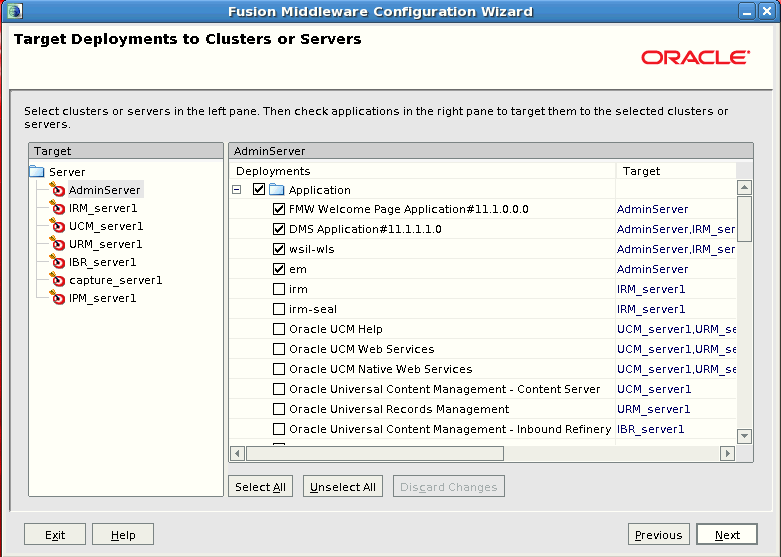Screen dimensions: 781x557
Task: Click the vertical scrollbar up arrow
Action: tap(744, 187)
